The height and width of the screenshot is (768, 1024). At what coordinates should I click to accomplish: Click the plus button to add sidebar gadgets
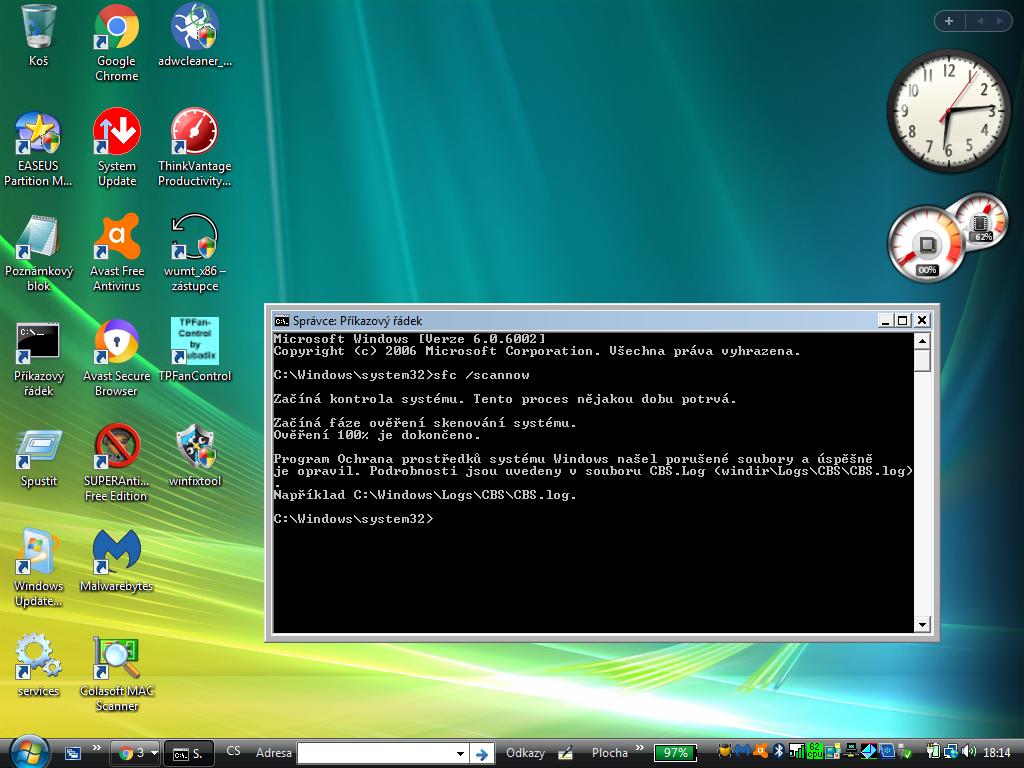click(948, 21)
